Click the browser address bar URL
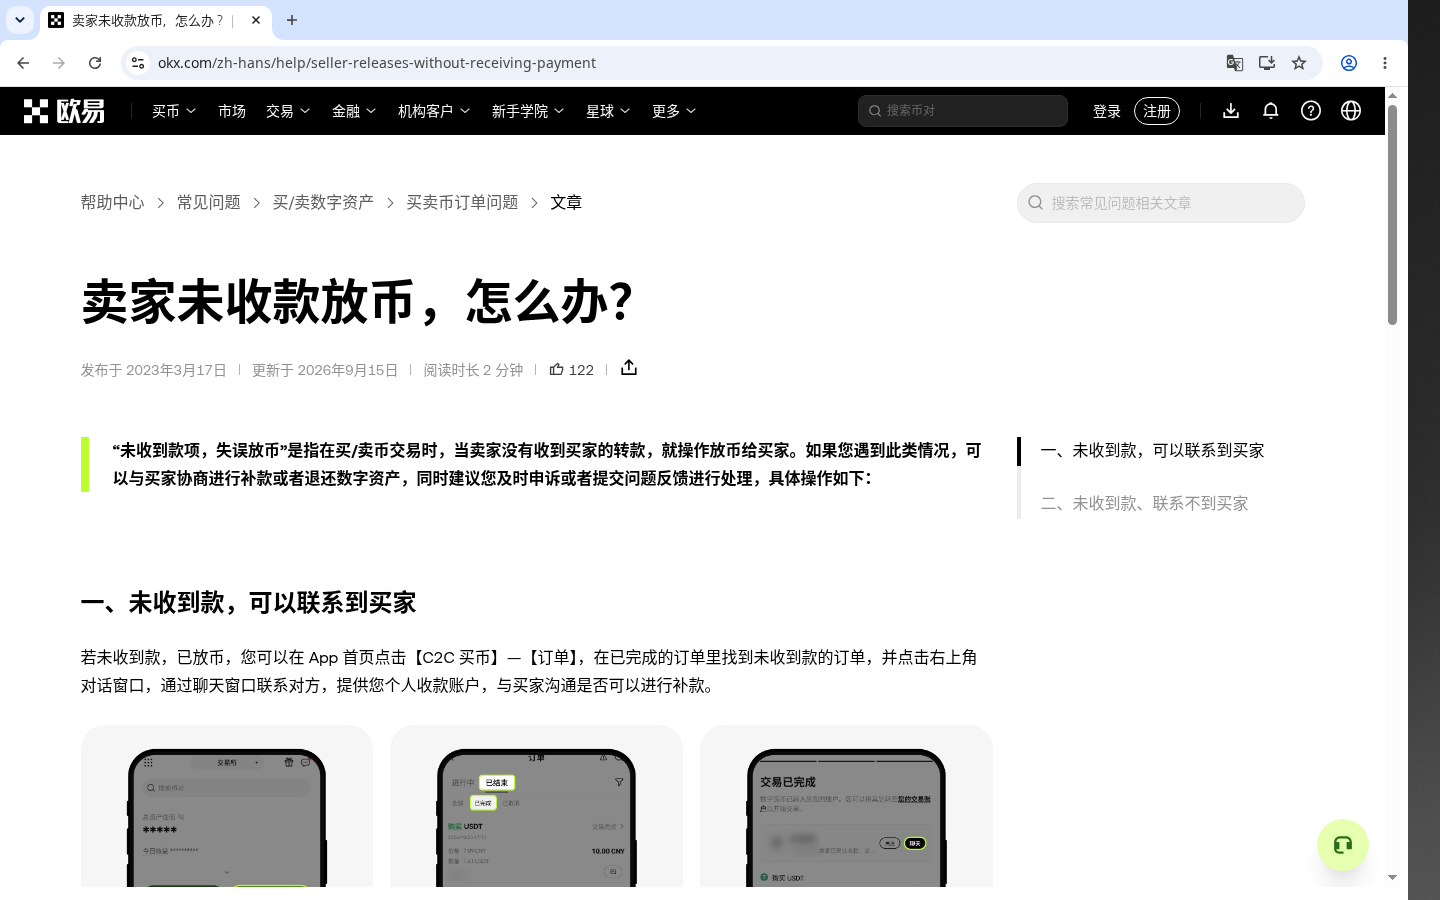The height and width of the screenshot is (900, 1440). pyautogui.click(x=377, y=63)
